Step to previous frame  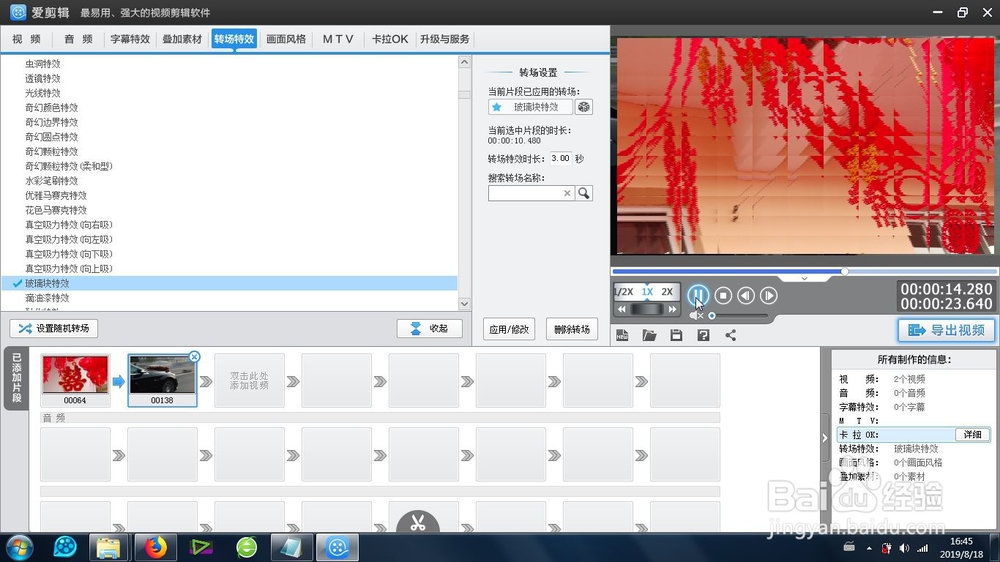pos(746,295)
